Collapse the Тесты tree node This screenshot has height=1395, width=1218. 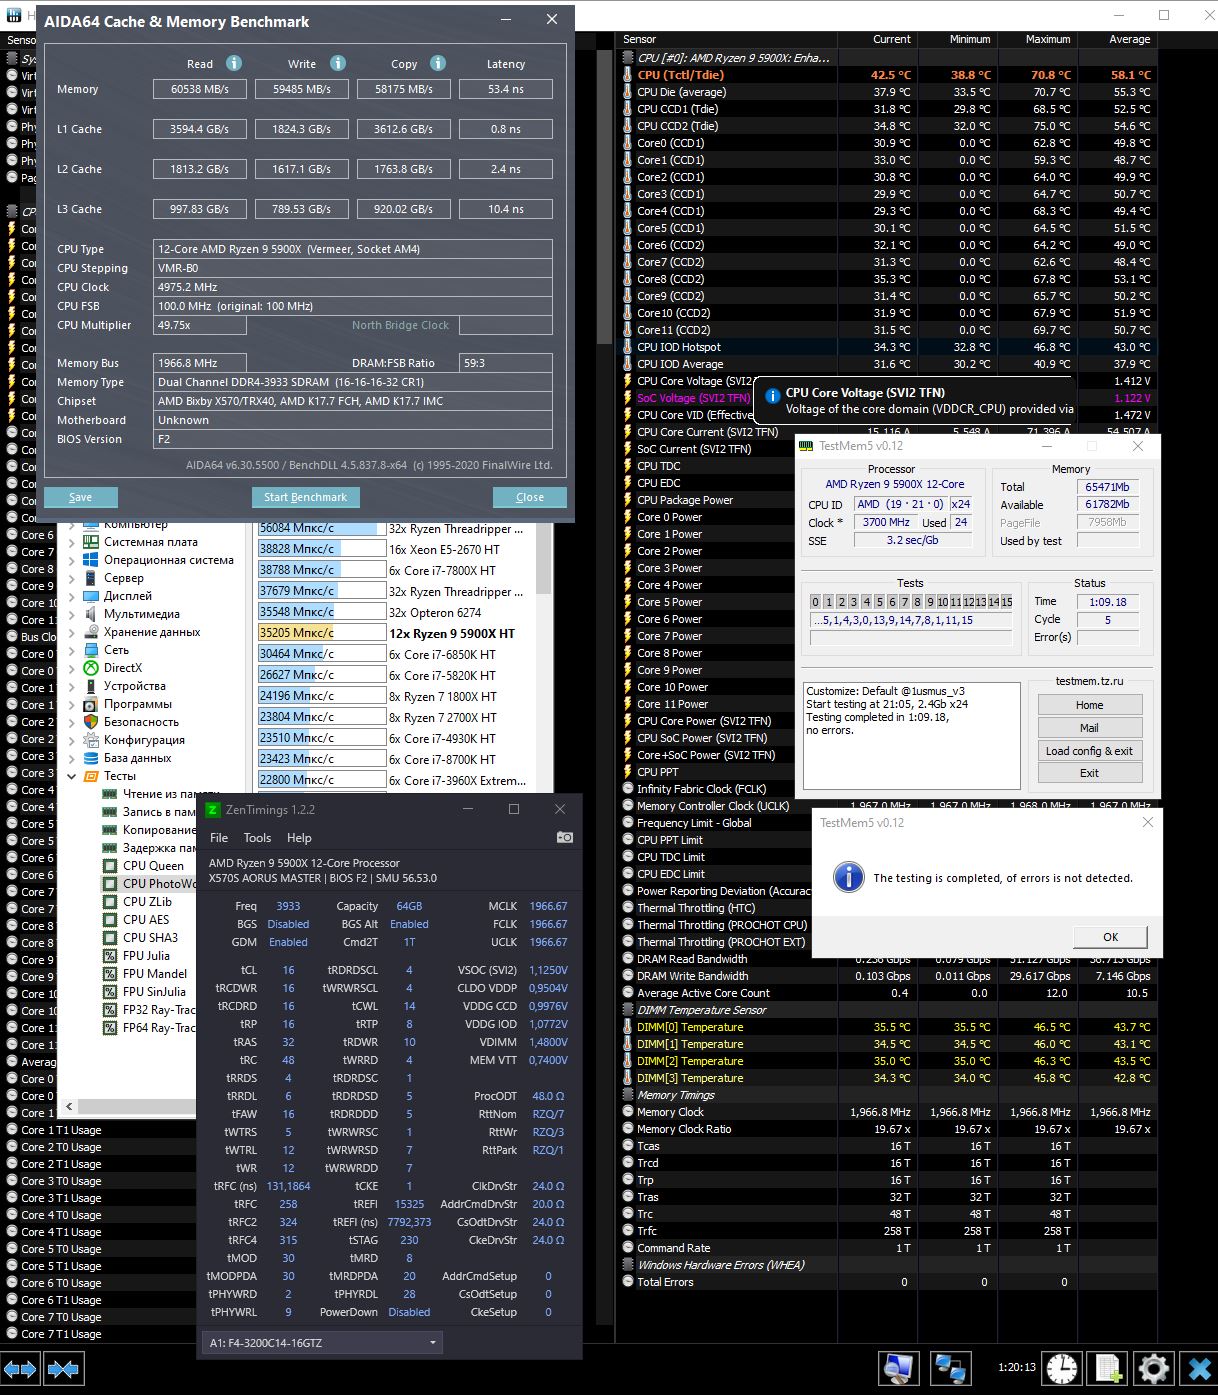71,776
